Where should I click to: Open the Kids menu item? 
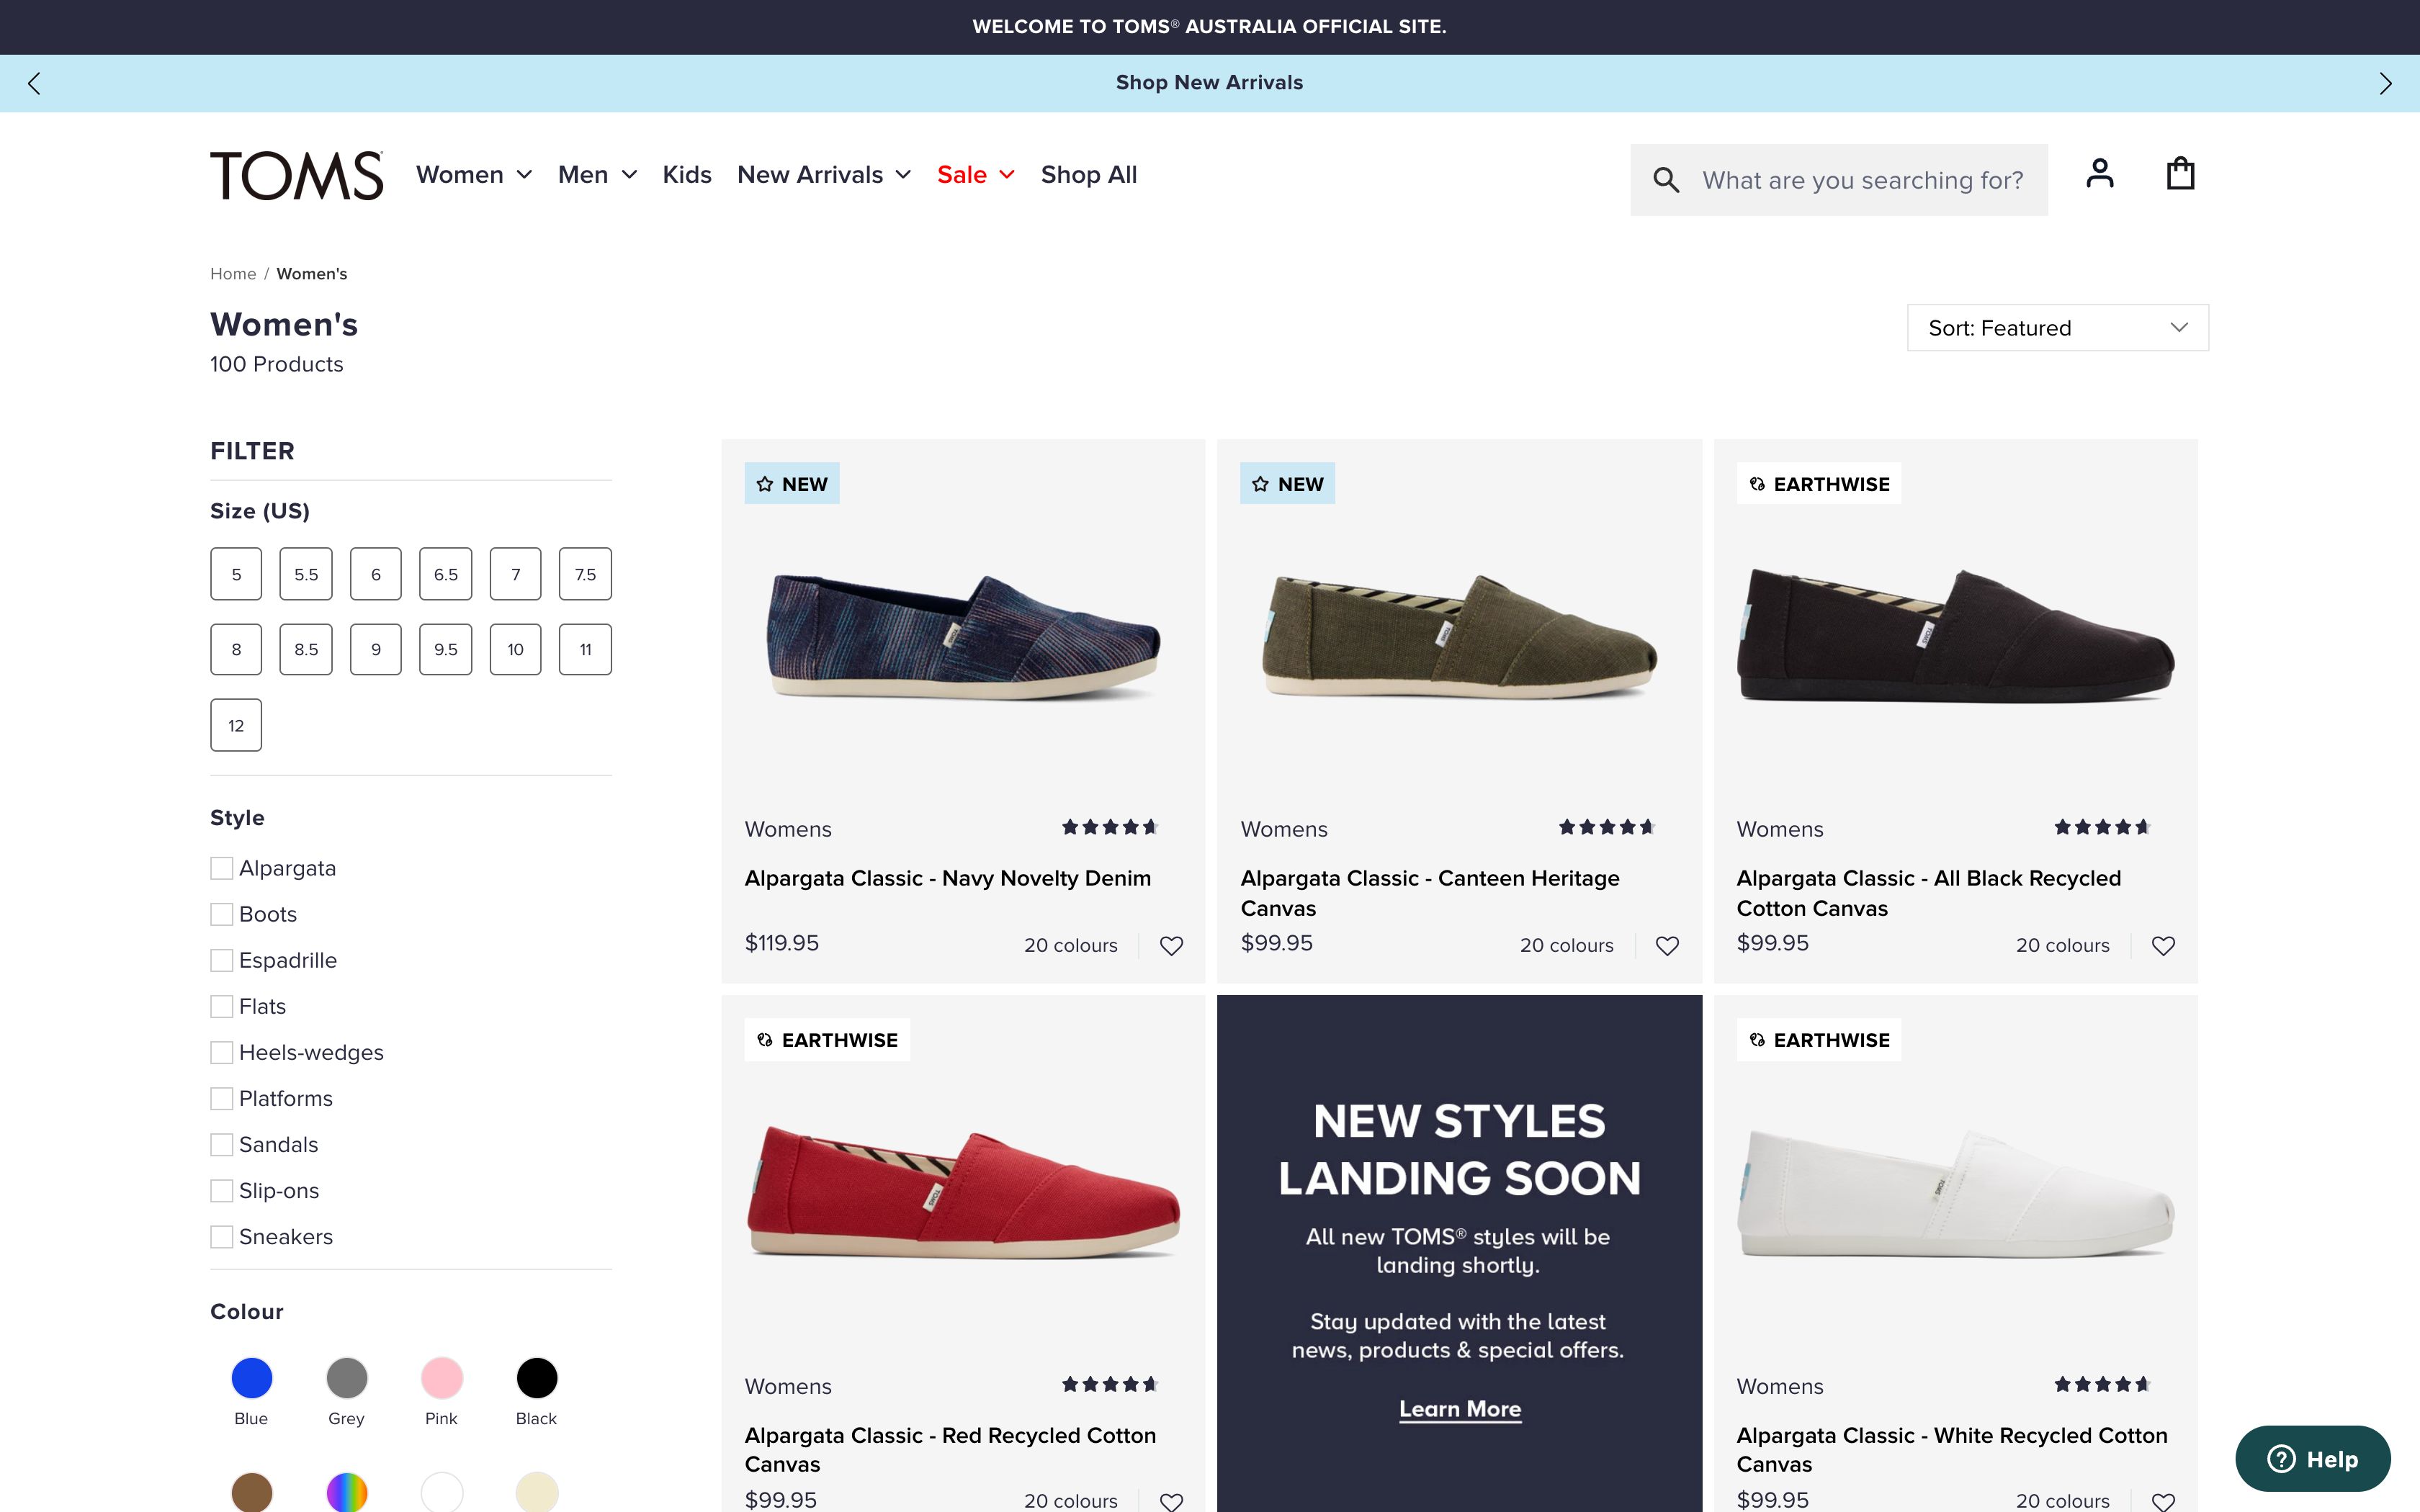click(x=687, y=175)
